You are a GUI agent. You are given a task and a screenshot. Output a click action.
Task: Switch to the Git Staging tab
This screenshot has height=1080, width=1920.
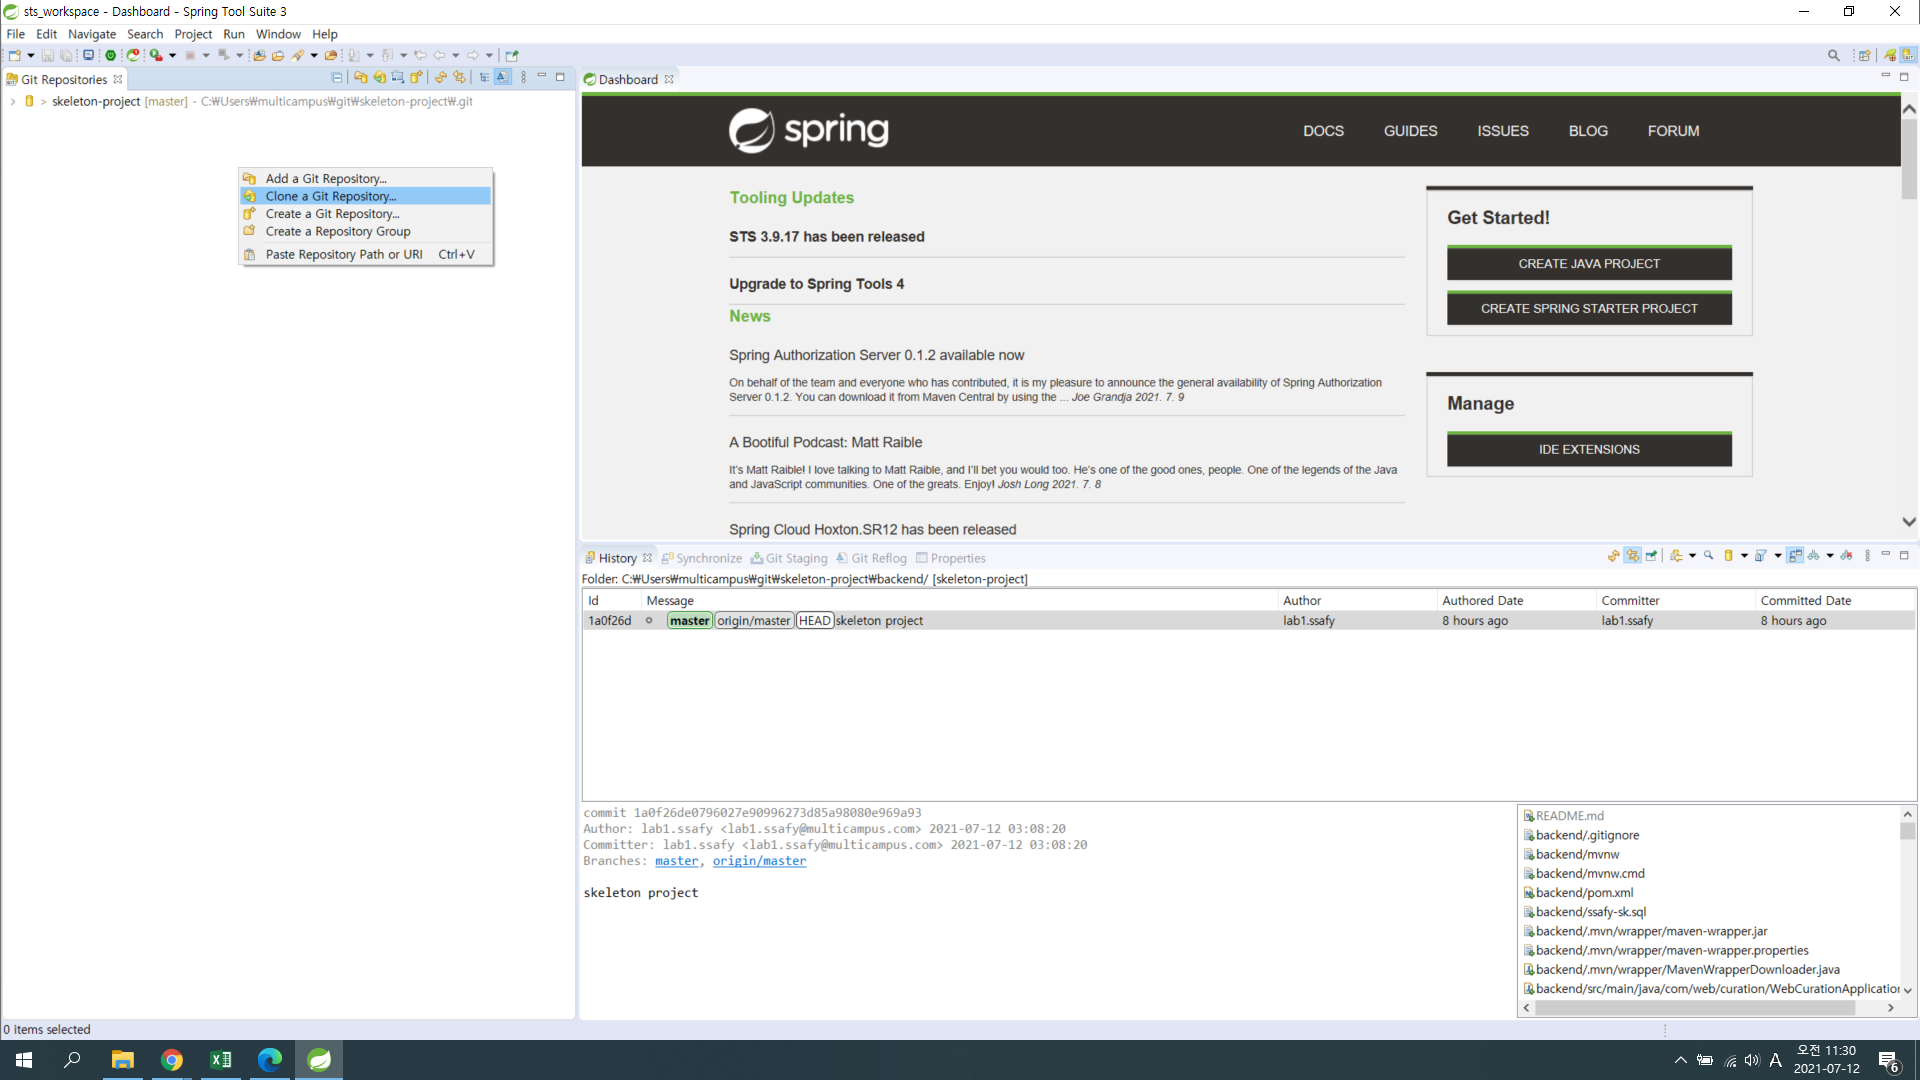tap(790, 558)
